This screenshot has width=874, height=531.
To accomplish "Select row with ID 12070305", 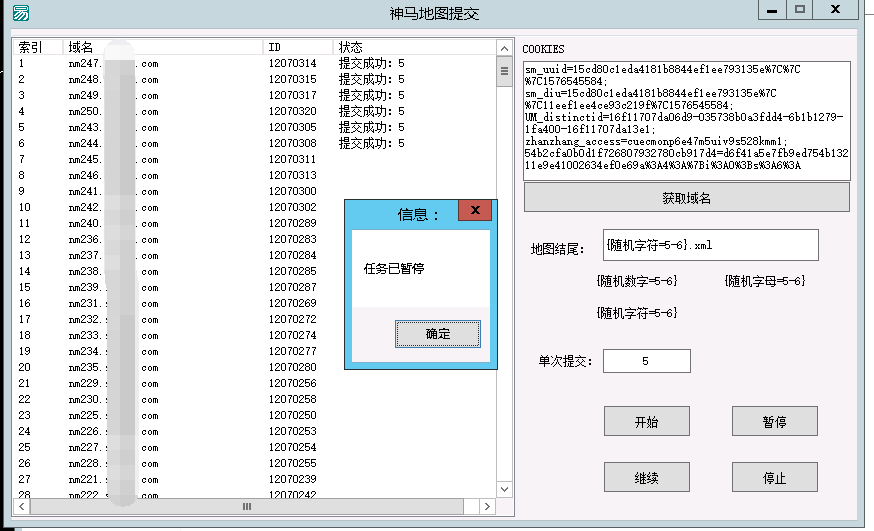I will click(x=254, y=127).
